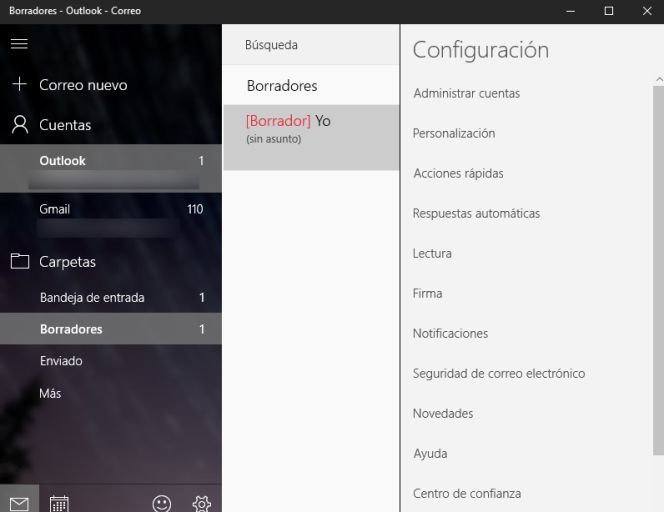The height and width of the screenshot is (512, 664).
Task: Click the Outlook unread count 1
Action: [x=202, y=161]
